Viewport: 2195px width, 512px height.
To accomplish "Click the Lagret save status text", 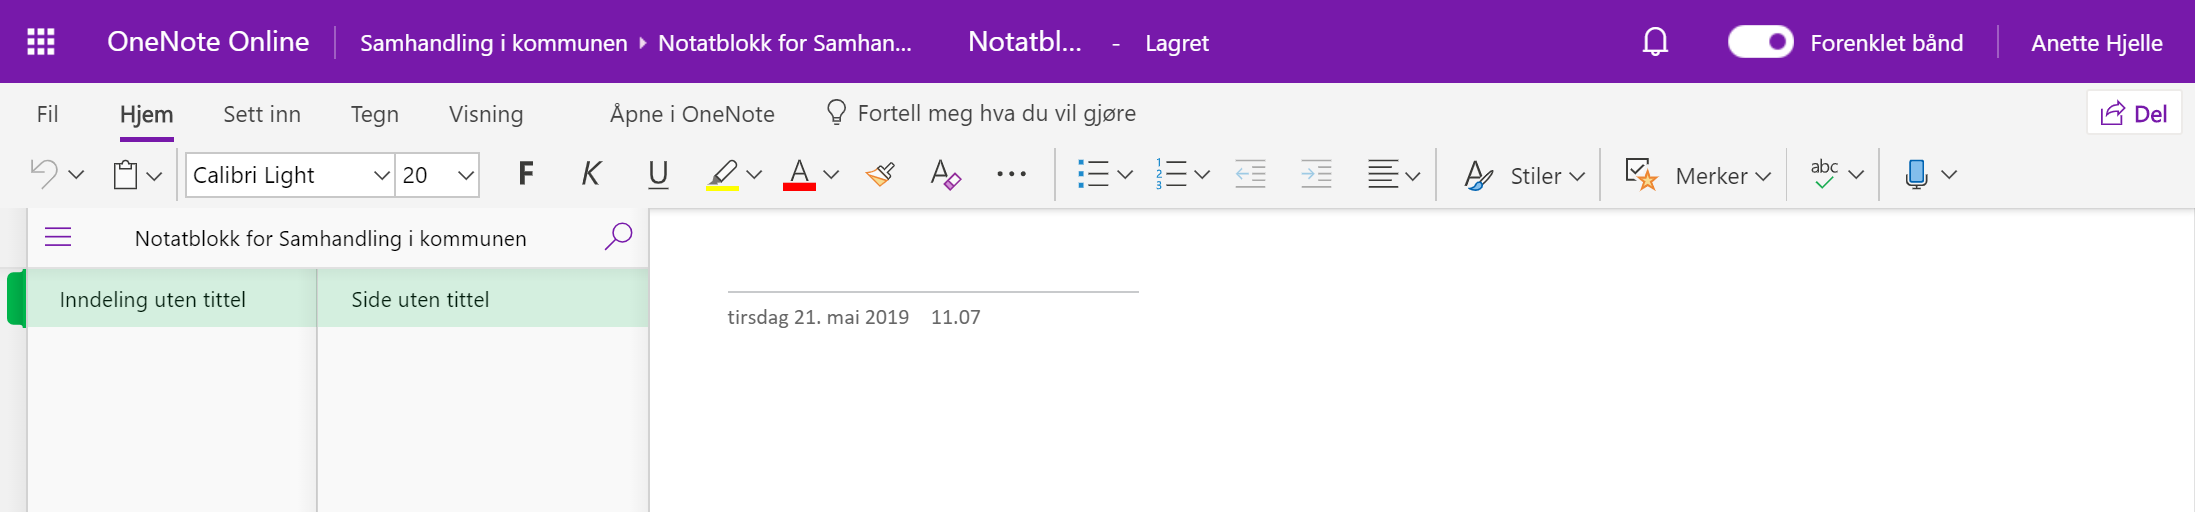I will tap(1177, 43).
